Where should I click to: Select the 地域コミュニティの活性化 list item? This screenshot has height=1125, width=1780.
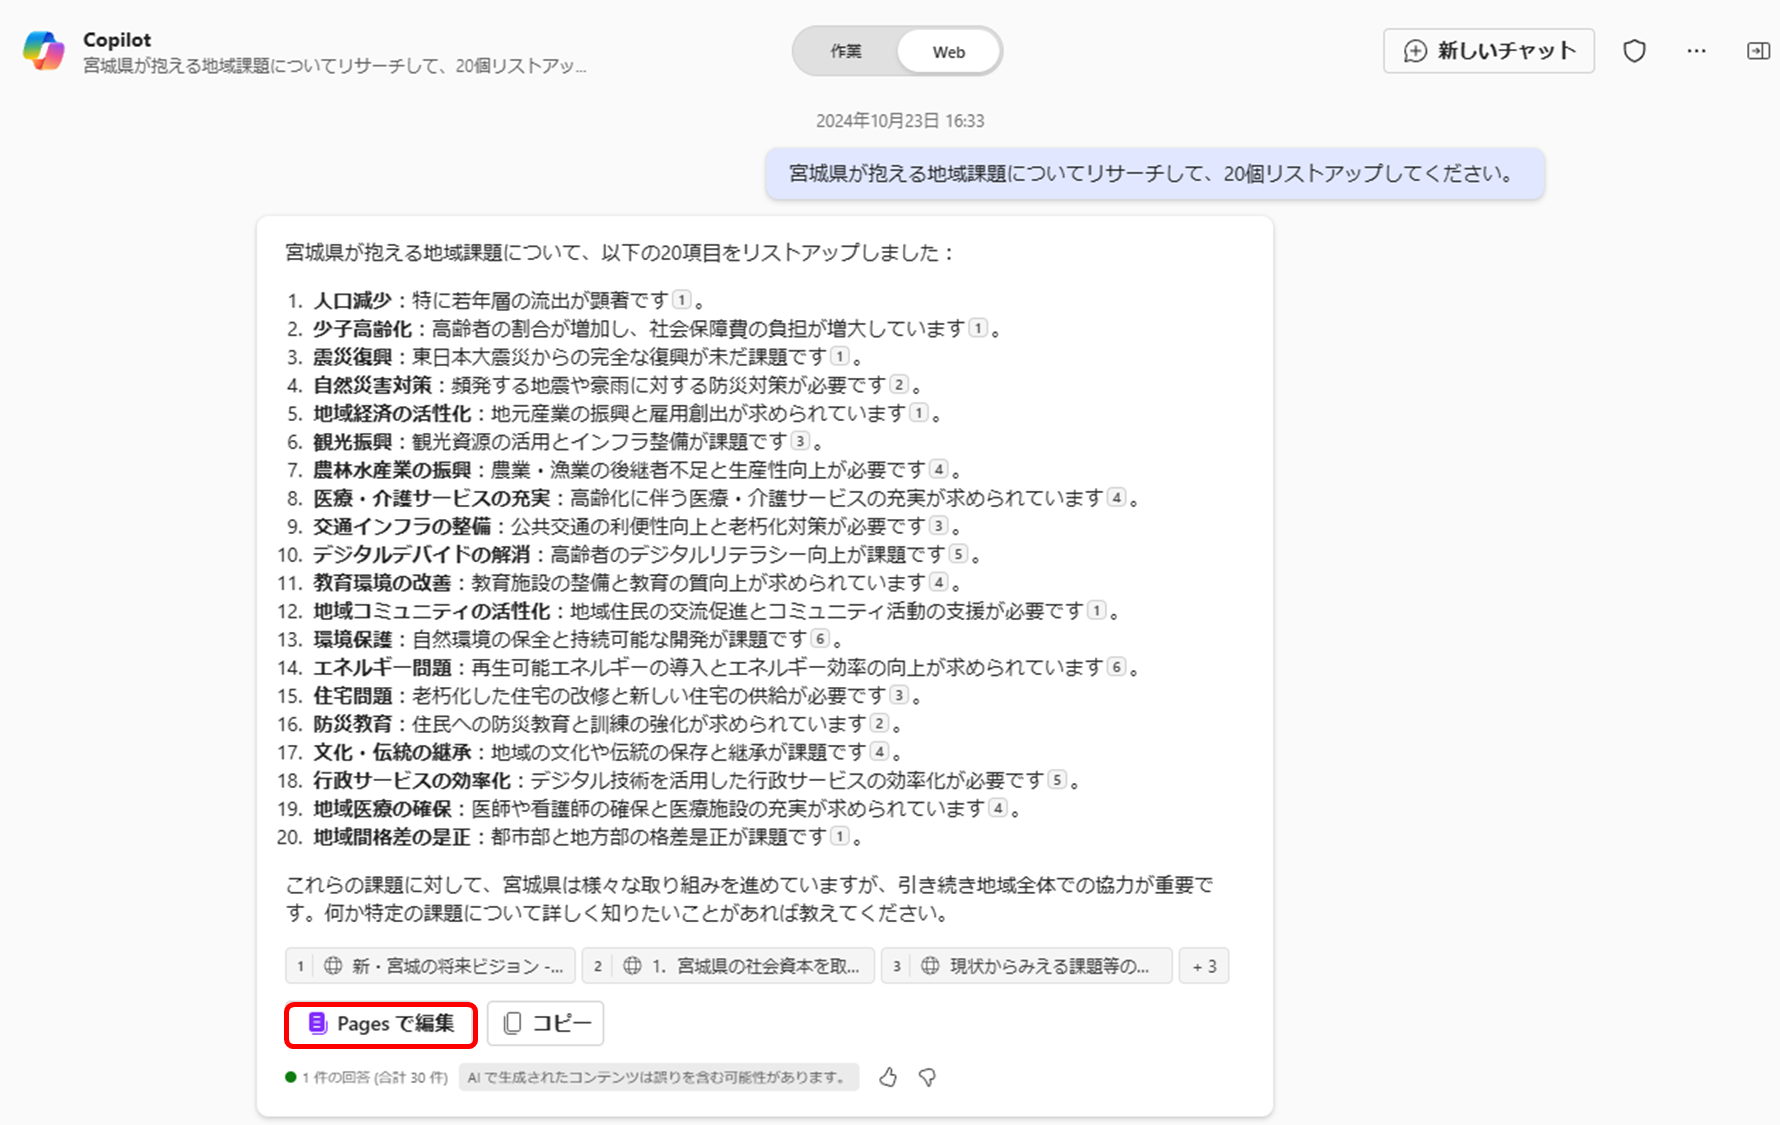[700, 611]
